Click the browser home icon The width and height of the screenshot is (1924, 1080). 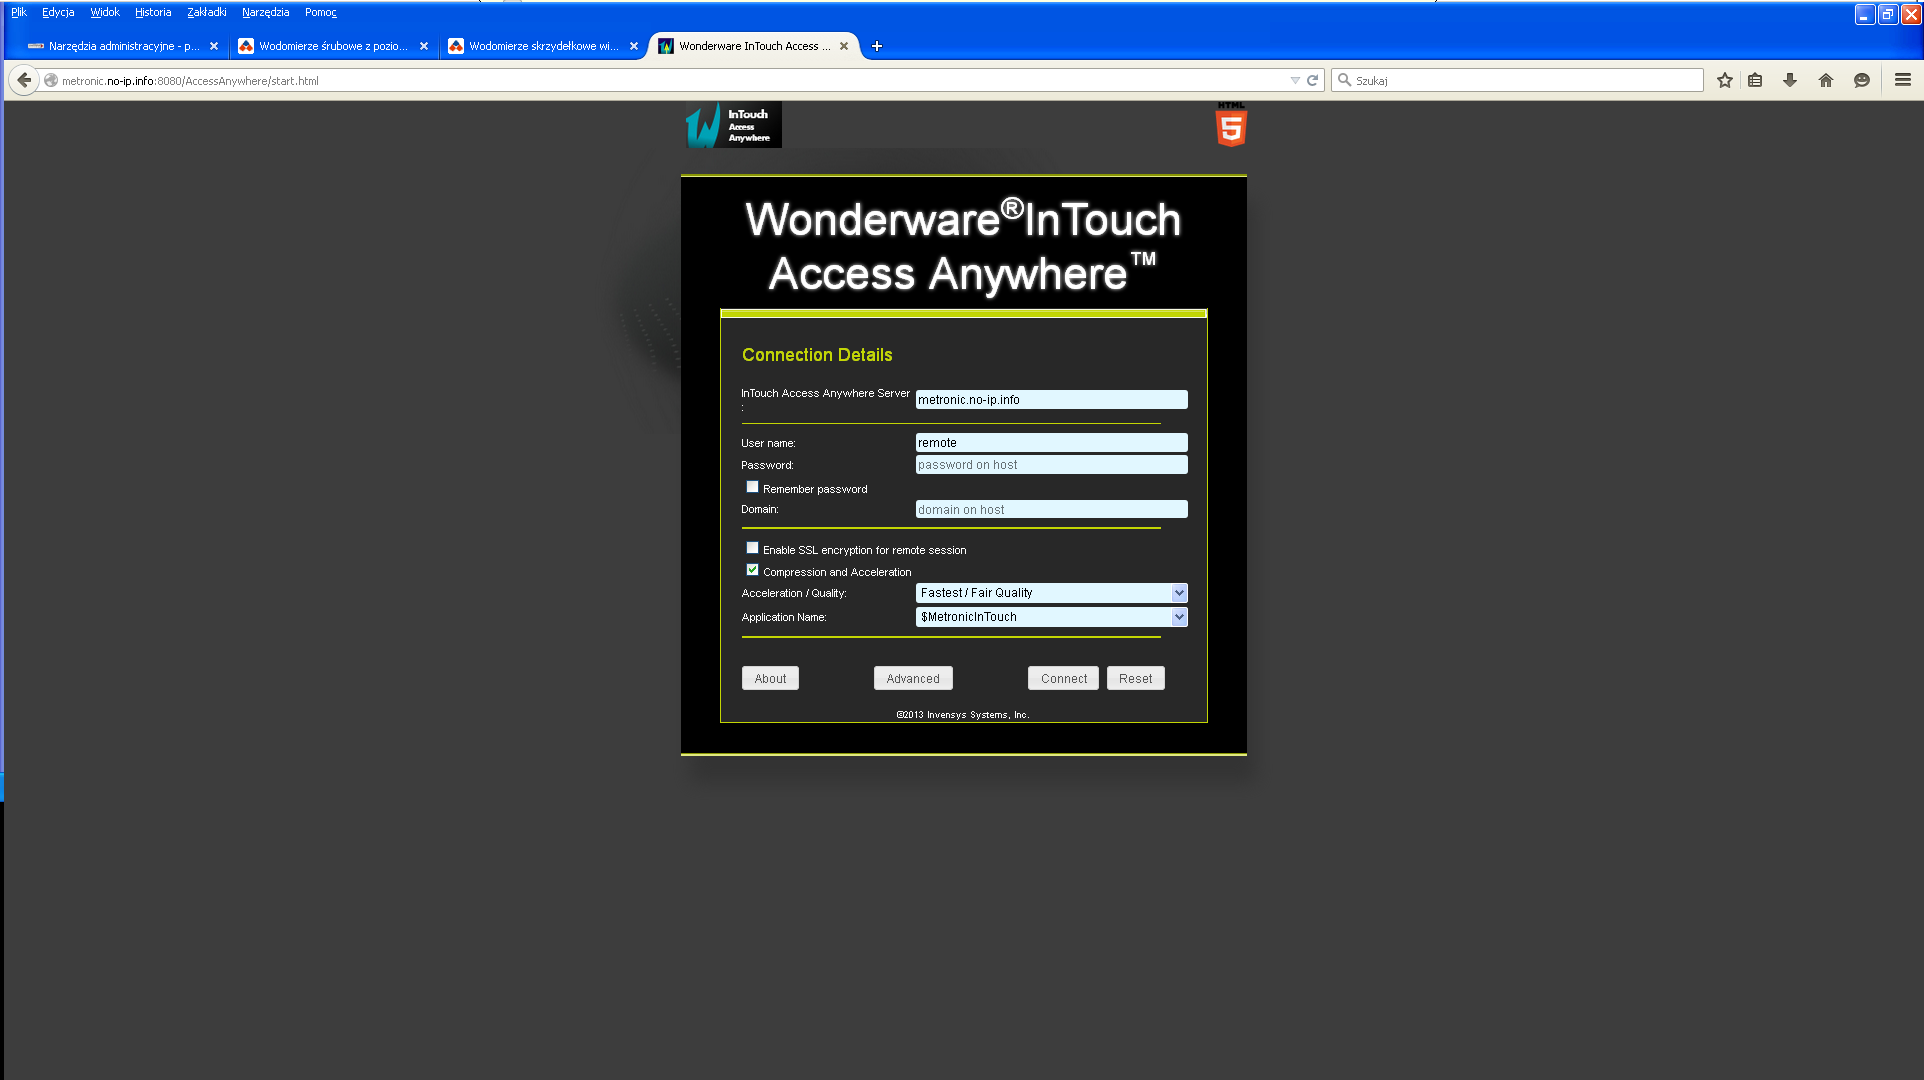(x=1826, y=81)
